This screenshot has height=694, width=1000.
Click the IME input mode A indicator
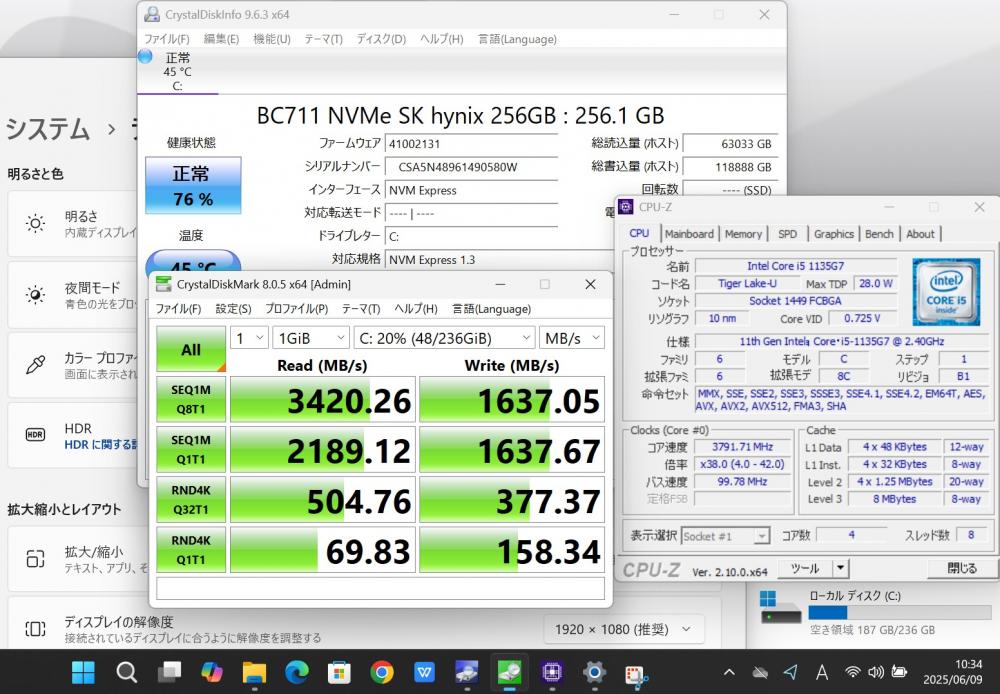pyautogui.click(x=822, y=672)
